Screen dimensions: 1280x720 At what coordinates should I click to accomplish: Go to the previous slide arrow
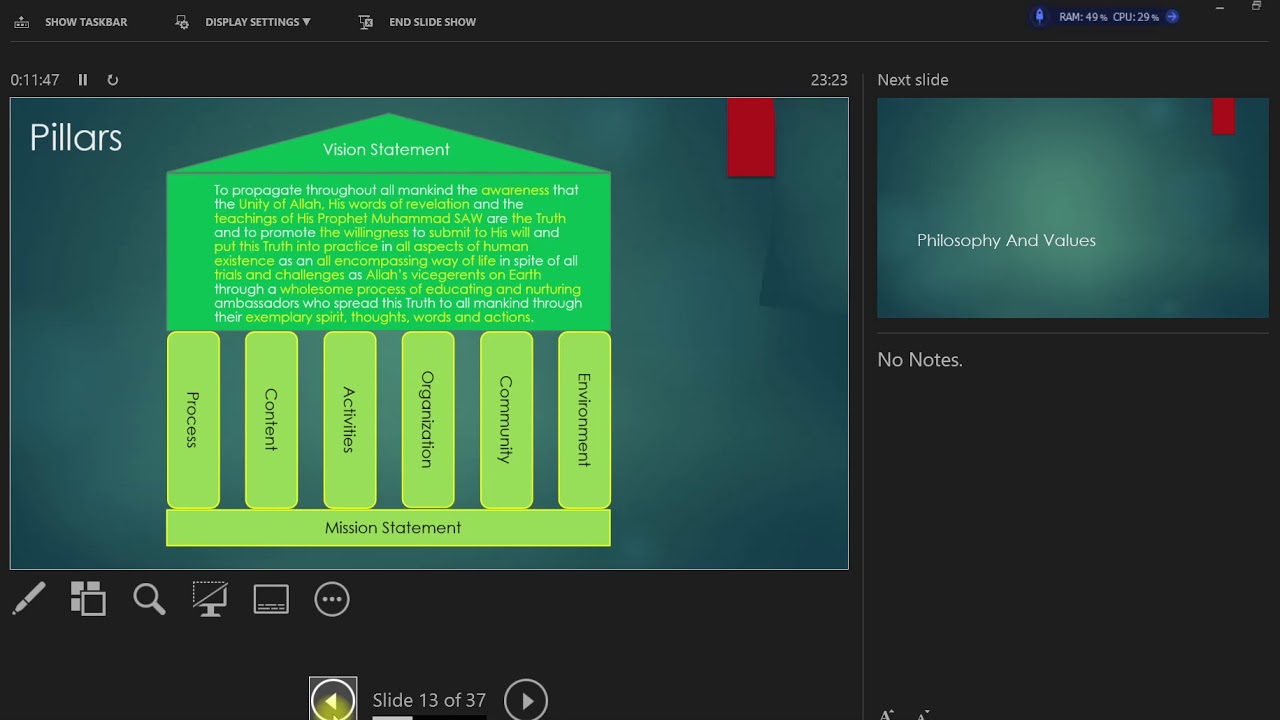pyautogui.click(x=333, y=699)
